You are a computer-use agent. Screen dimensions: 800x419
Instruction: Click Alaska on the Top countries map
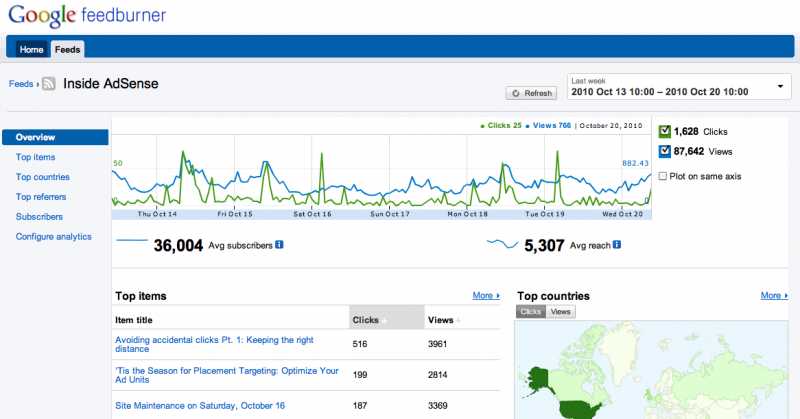[x=538, y=378]
